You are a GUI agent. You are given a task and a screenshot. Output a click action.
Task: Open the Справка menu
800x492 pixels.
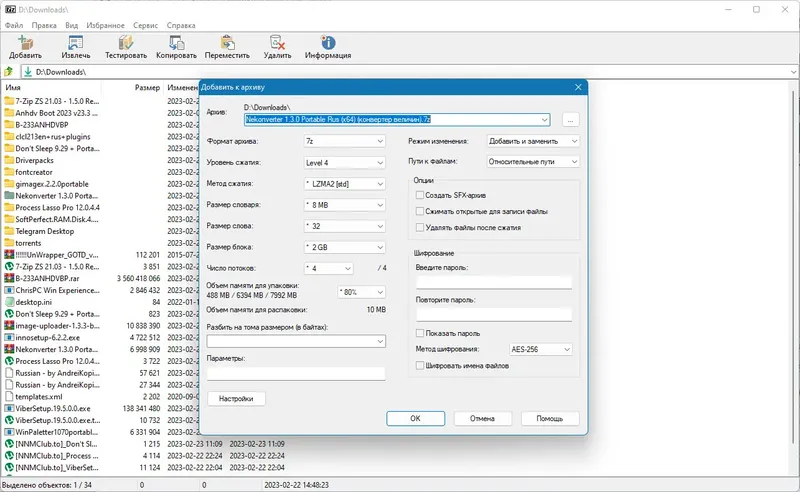pyautogui.click(x=181, y=25)
